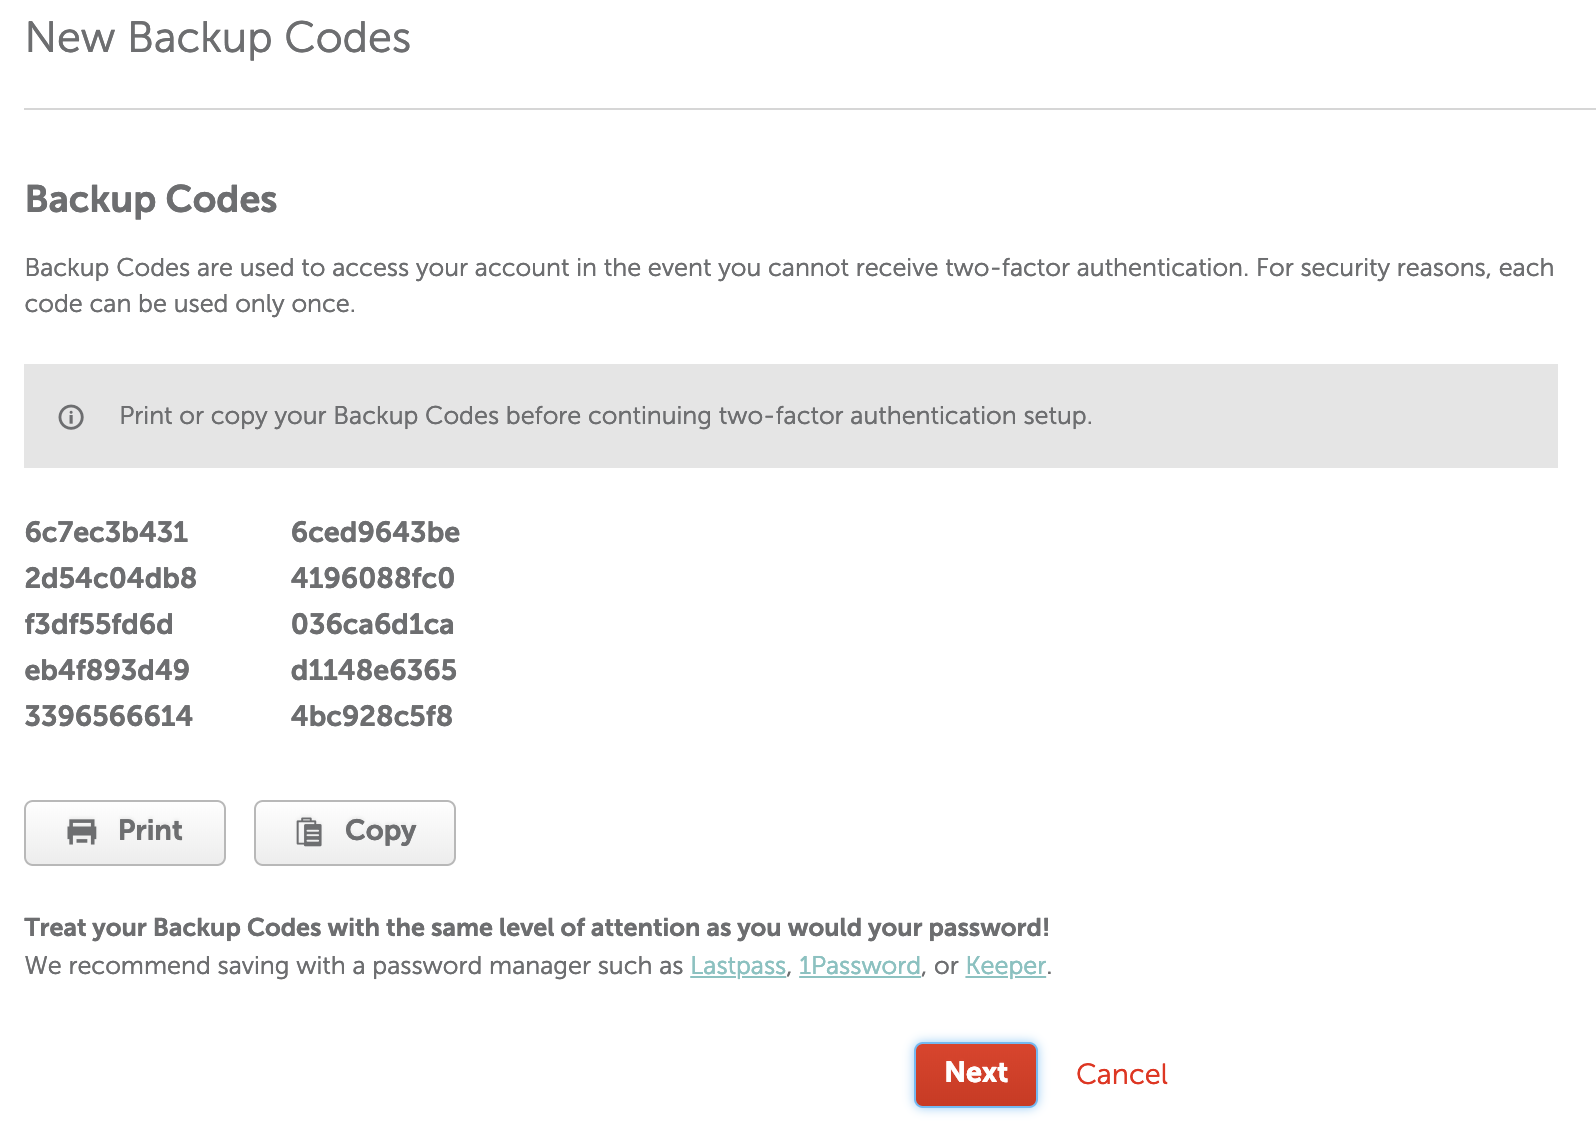Select backup code 2d54c04db8
Image resolution: width=1596 pixels, height=1124 pixels.
click(x=111, y=578)
